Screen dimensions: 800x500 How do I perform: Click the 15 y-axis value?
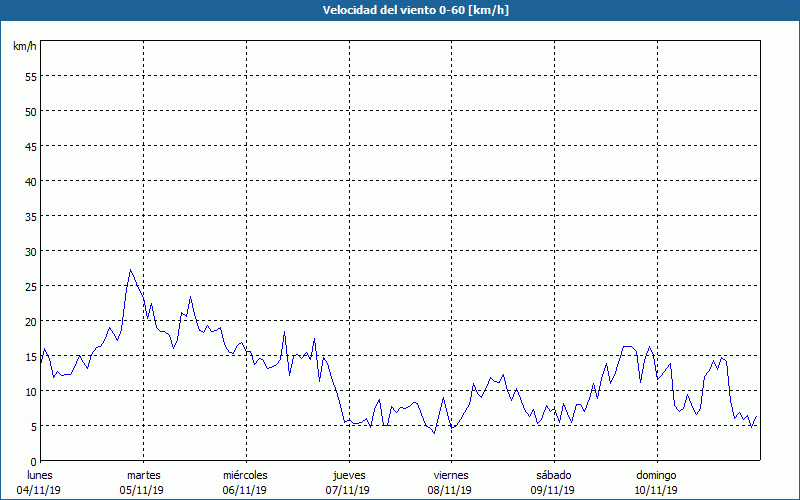[31, 356]
